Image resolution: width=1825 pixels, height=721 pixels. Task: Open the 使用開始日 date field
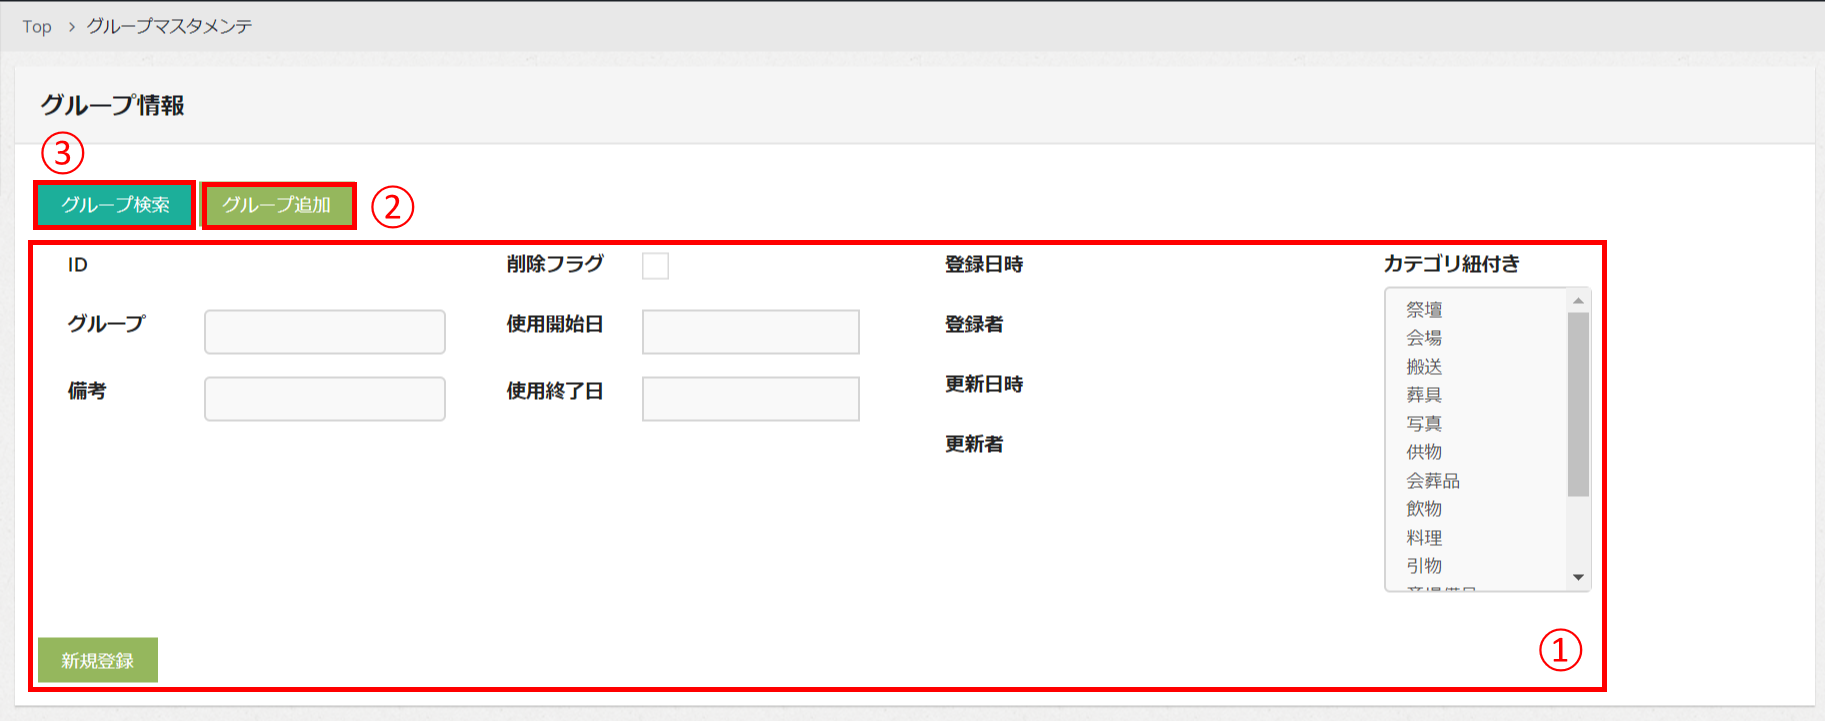pos(750,332)
